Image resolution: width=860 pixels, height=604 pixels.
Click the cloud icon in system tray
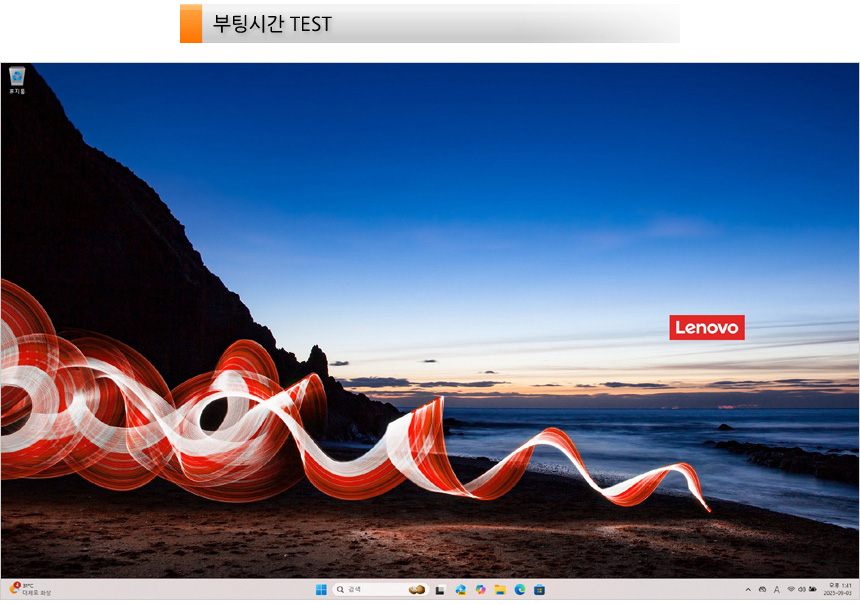(x=763, y=589)
